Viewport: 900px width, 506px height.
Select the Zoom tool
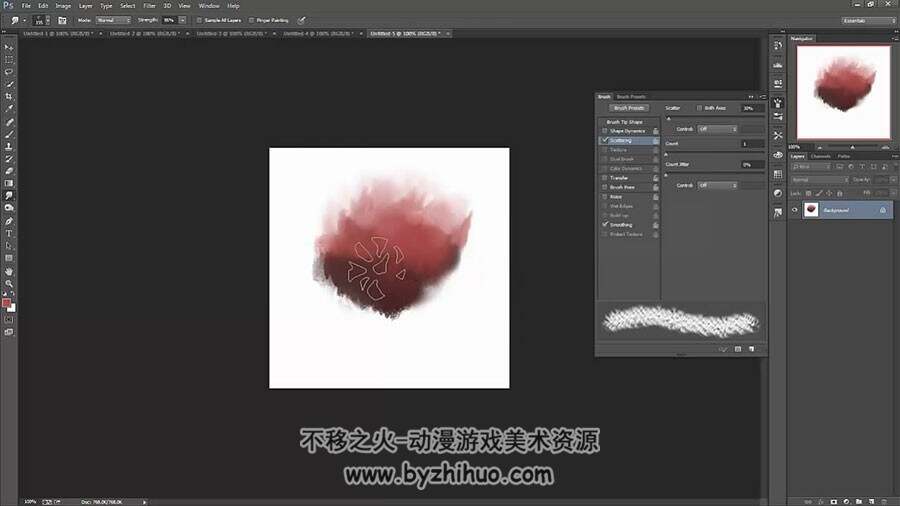coord(9,283)
